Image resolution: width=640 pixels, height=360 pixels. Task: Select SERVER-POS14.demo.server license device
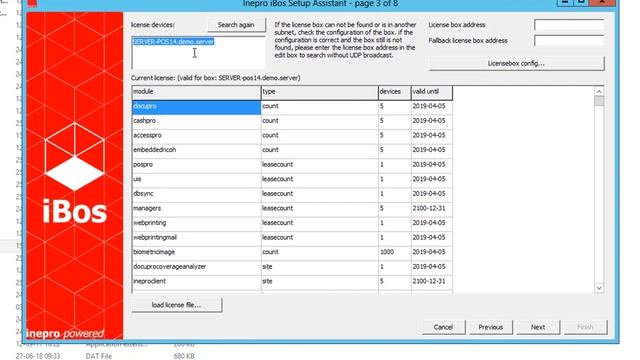pyautogui.click(x=173, y=42)
